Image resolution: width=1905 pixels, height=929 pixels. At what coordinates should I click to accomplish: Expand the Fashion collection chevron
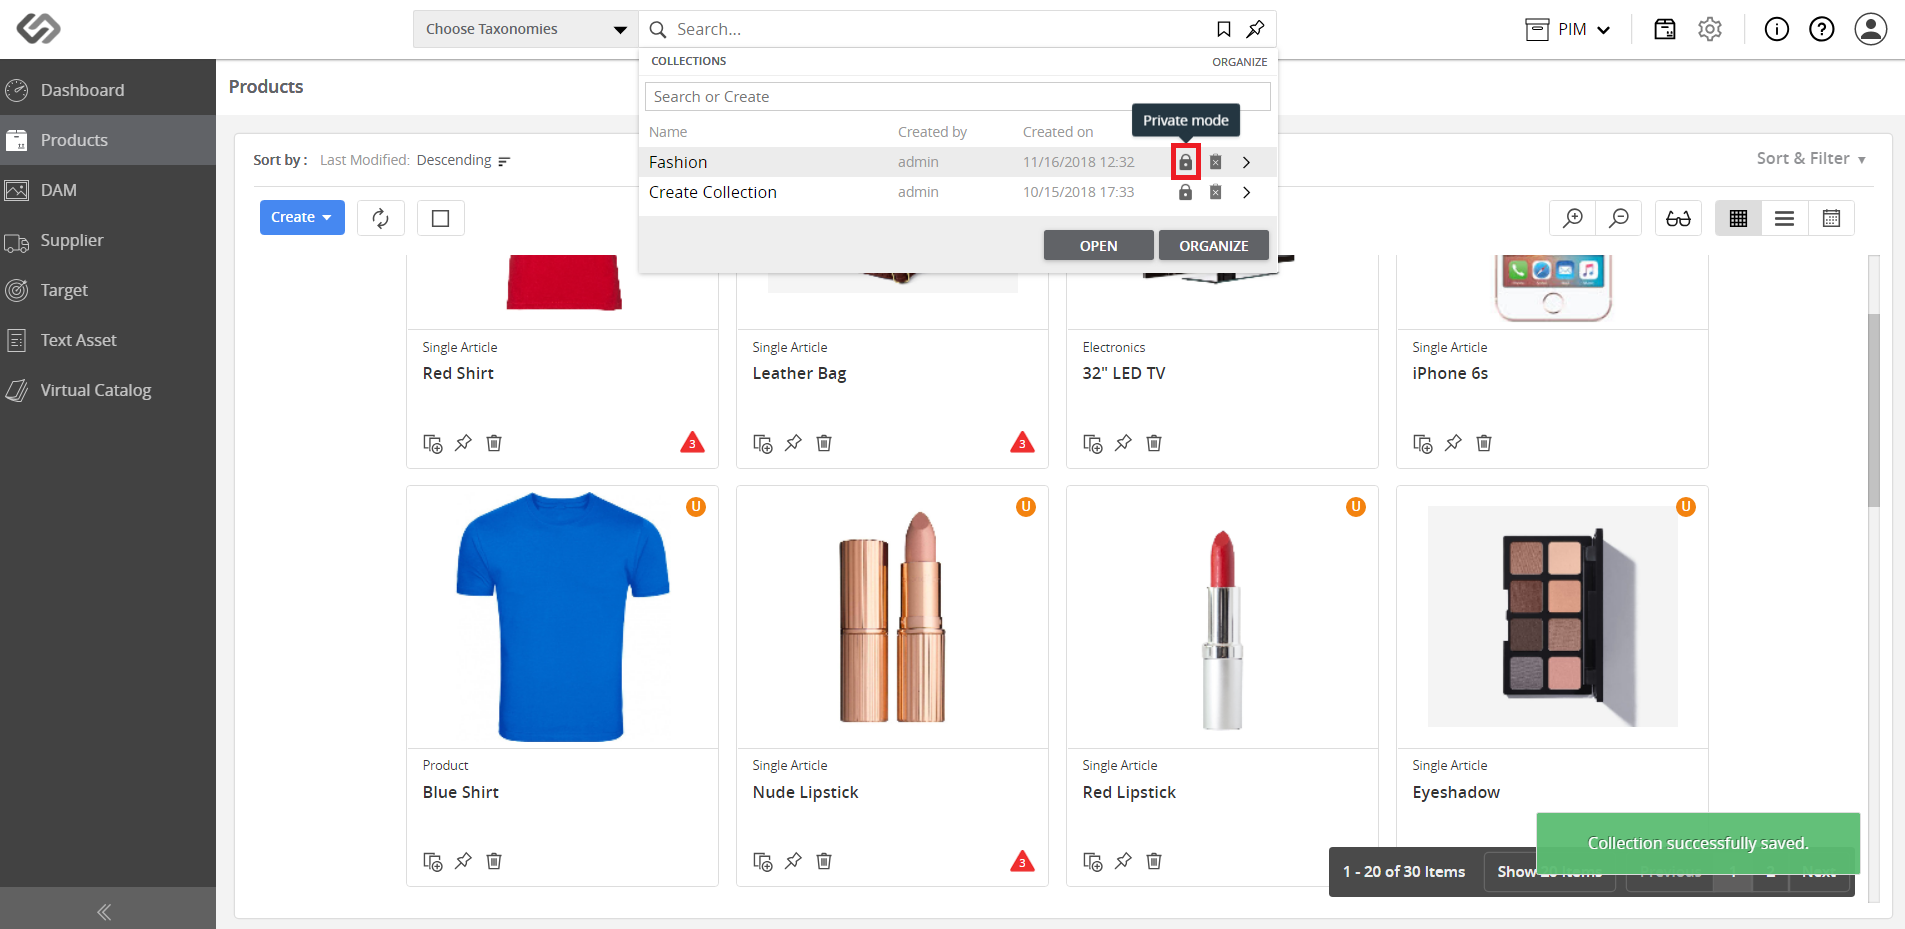point(1246,162)
